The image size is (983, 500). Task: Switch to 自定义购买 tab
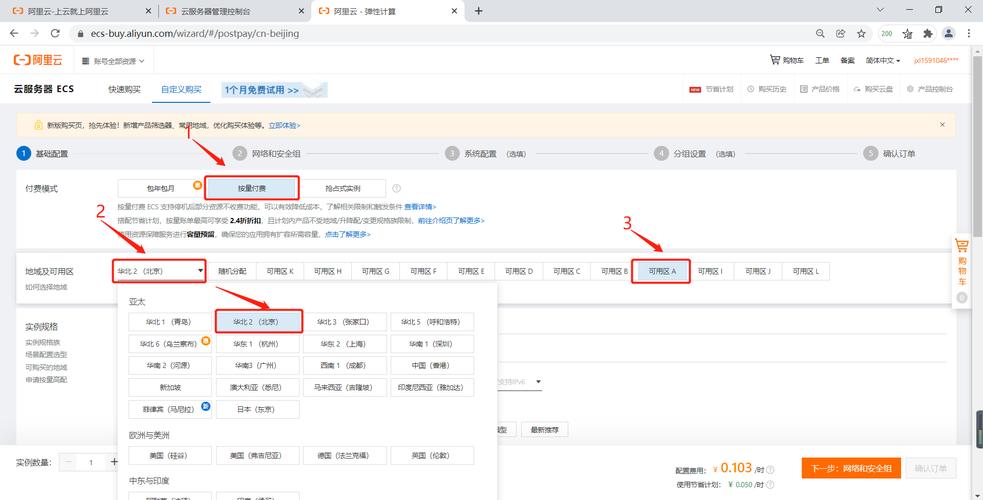pyautogui.click(x=181, y=89)
